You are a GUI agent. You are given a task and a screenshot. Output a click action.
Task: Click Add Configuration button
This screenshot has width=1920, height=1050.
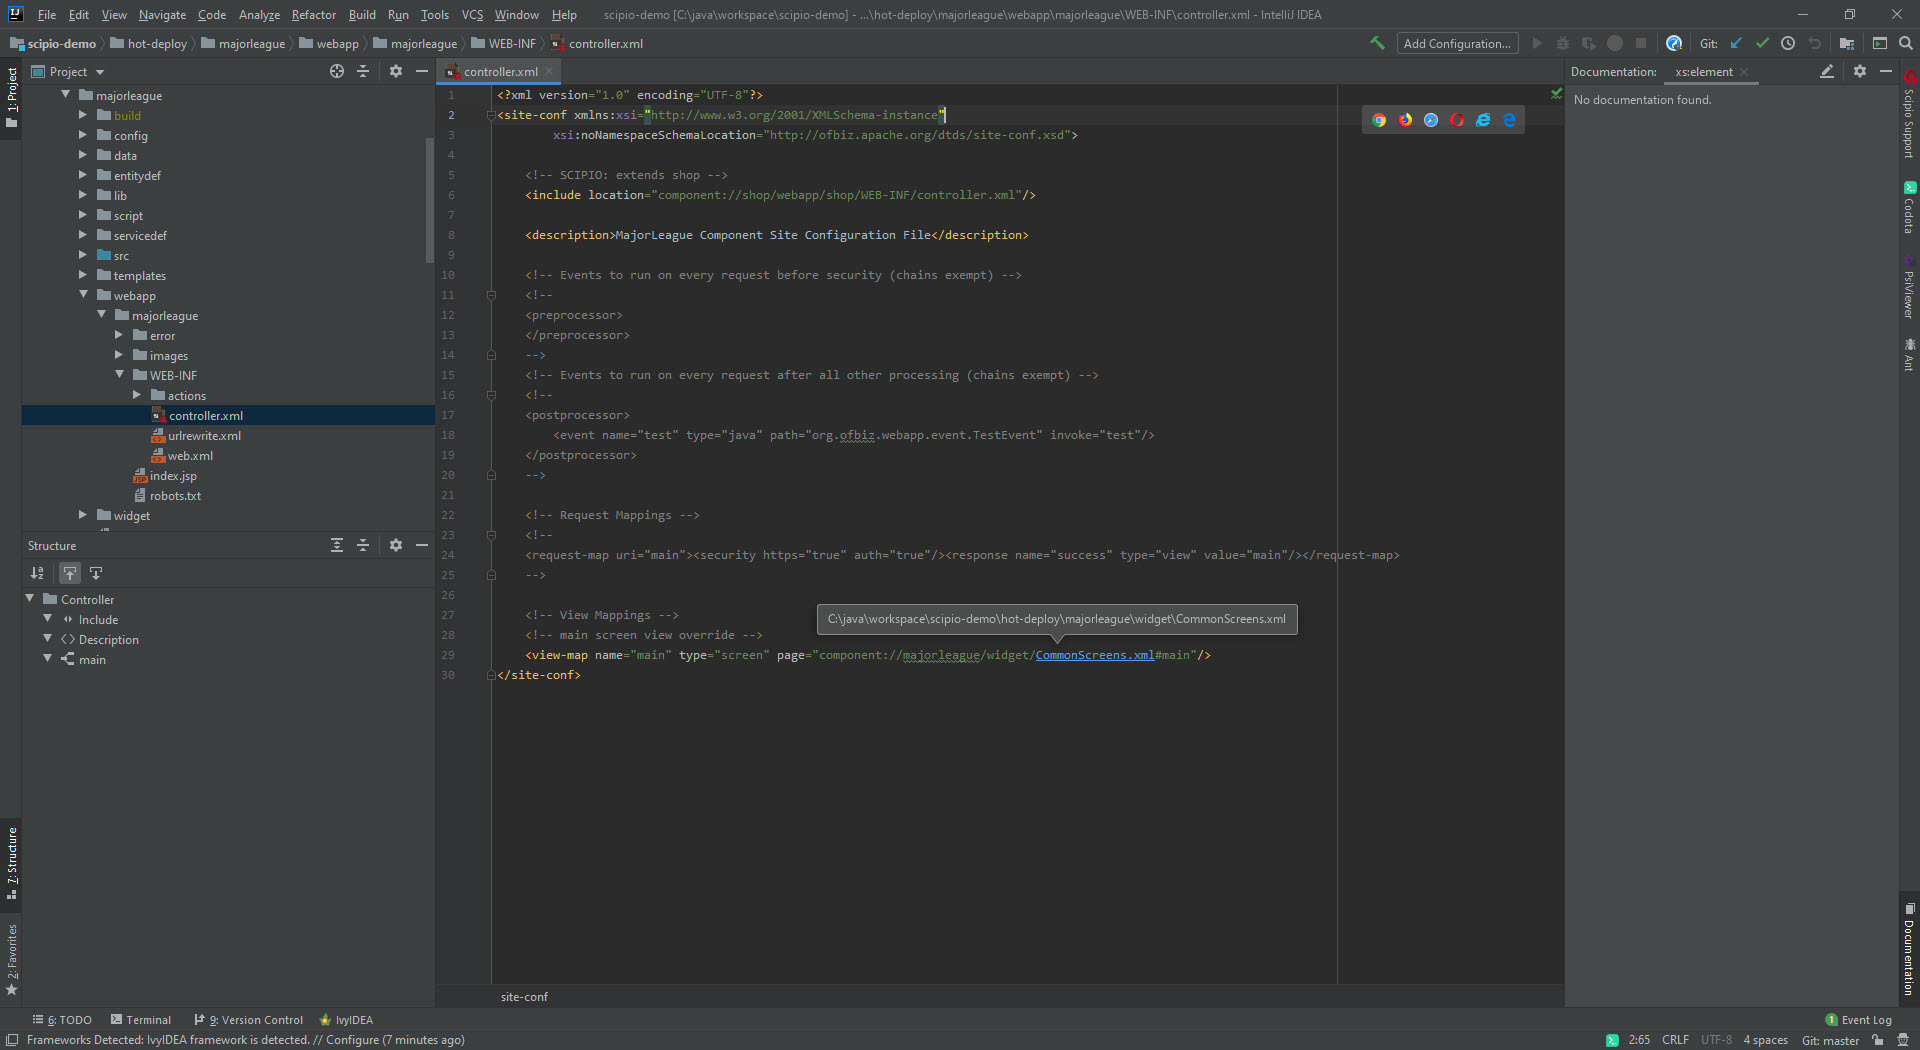(1457, 43)
